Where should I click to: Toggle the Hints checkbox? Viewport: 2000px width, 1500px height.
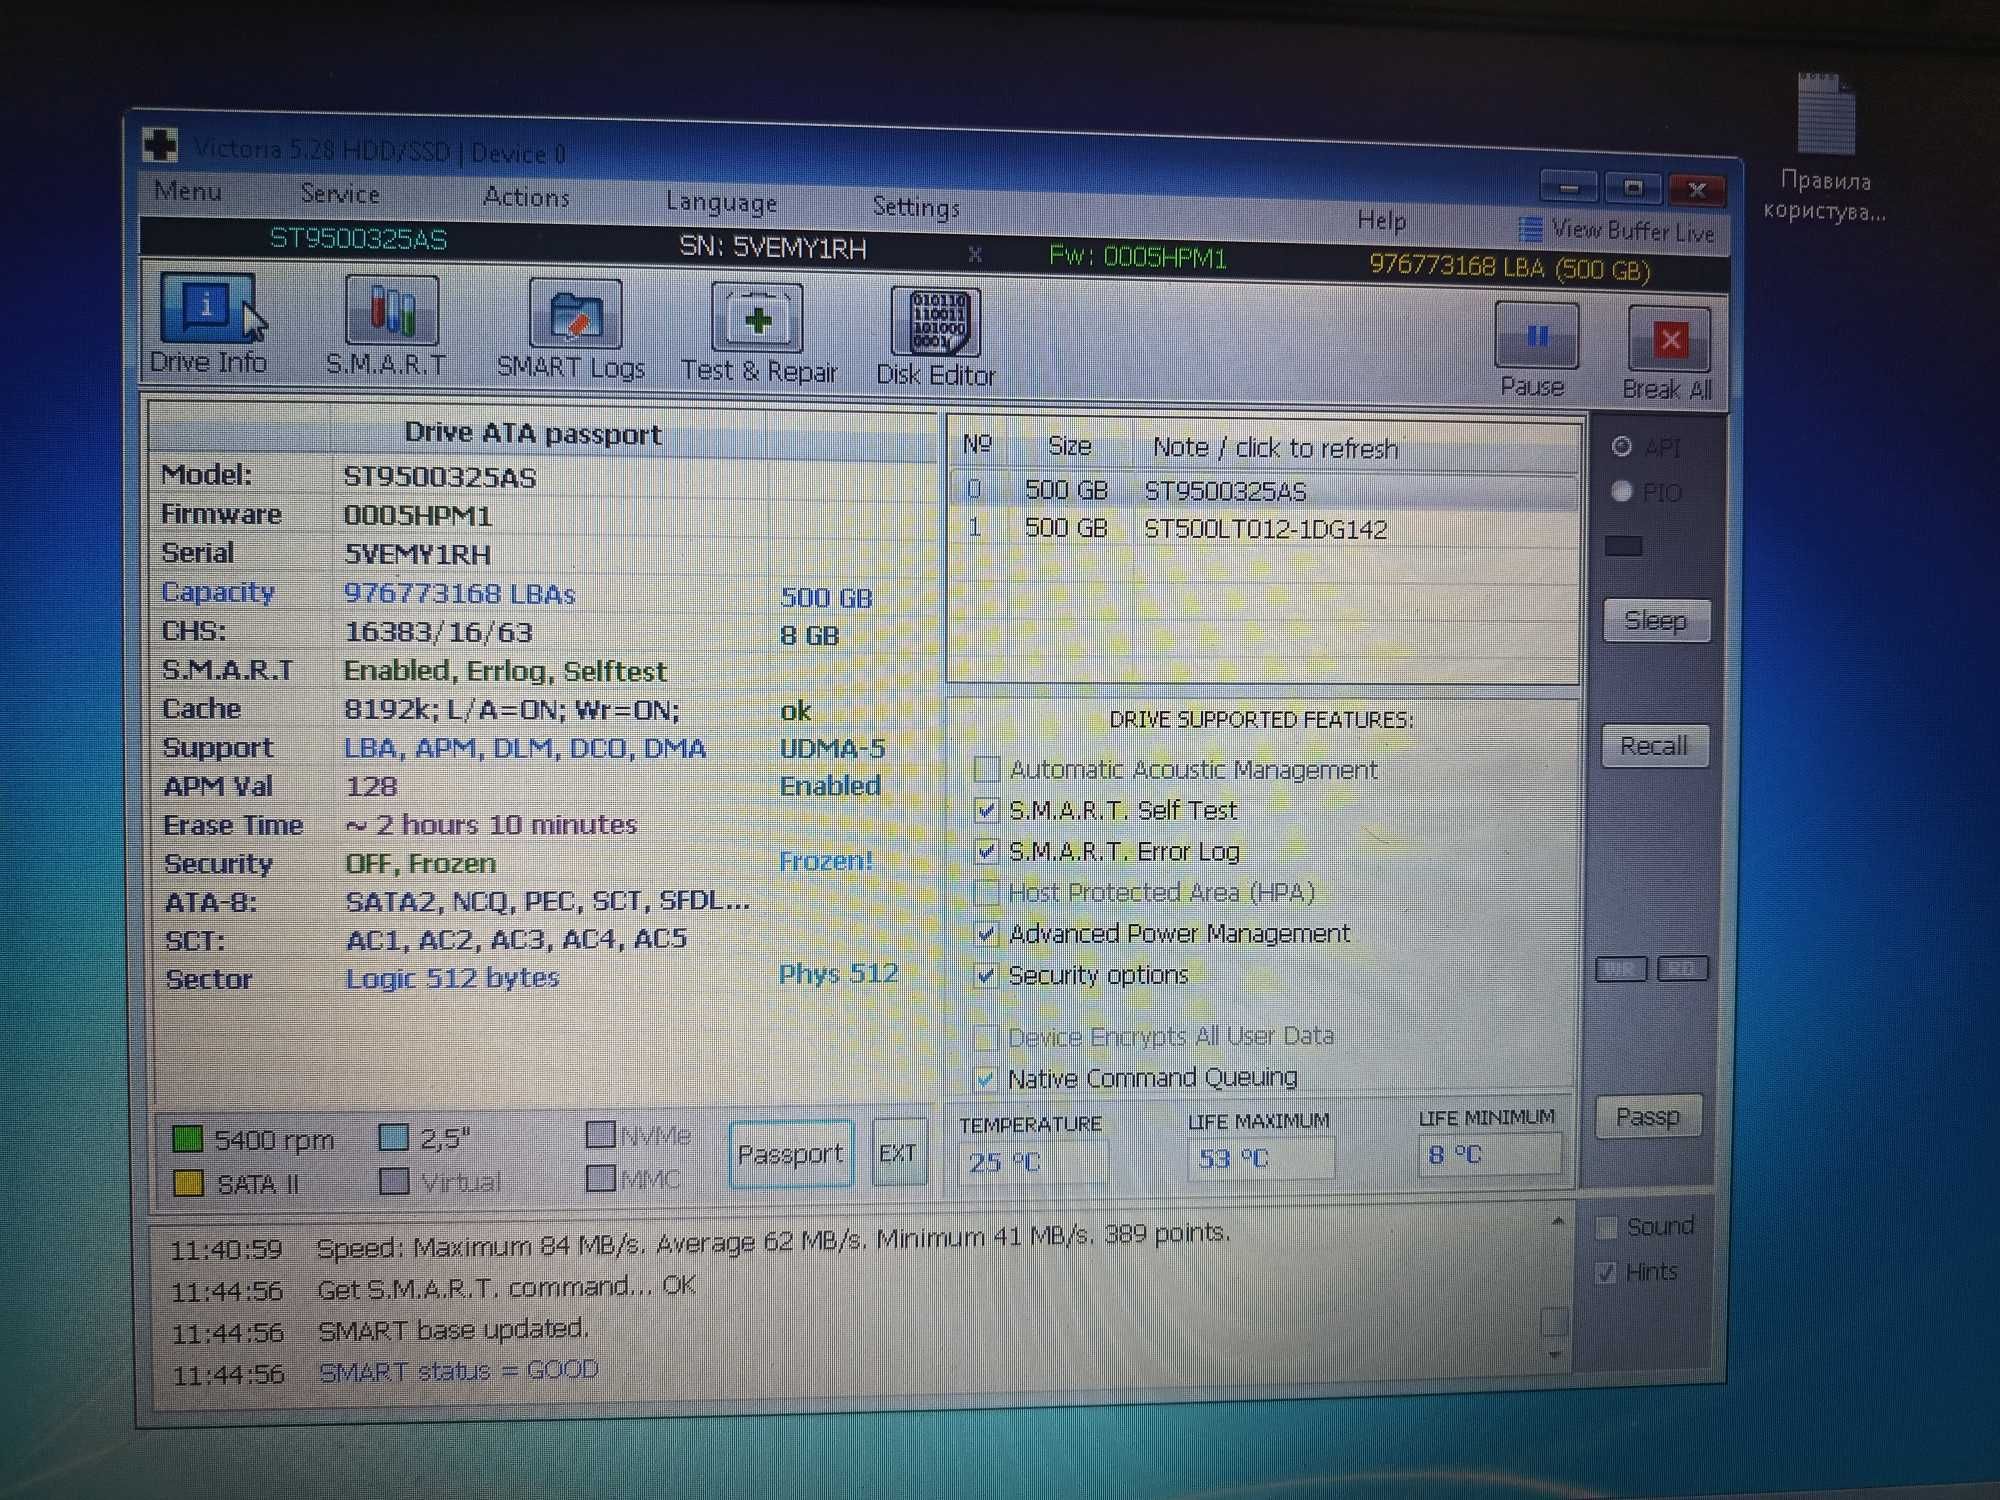(x=1606, y=1273)
